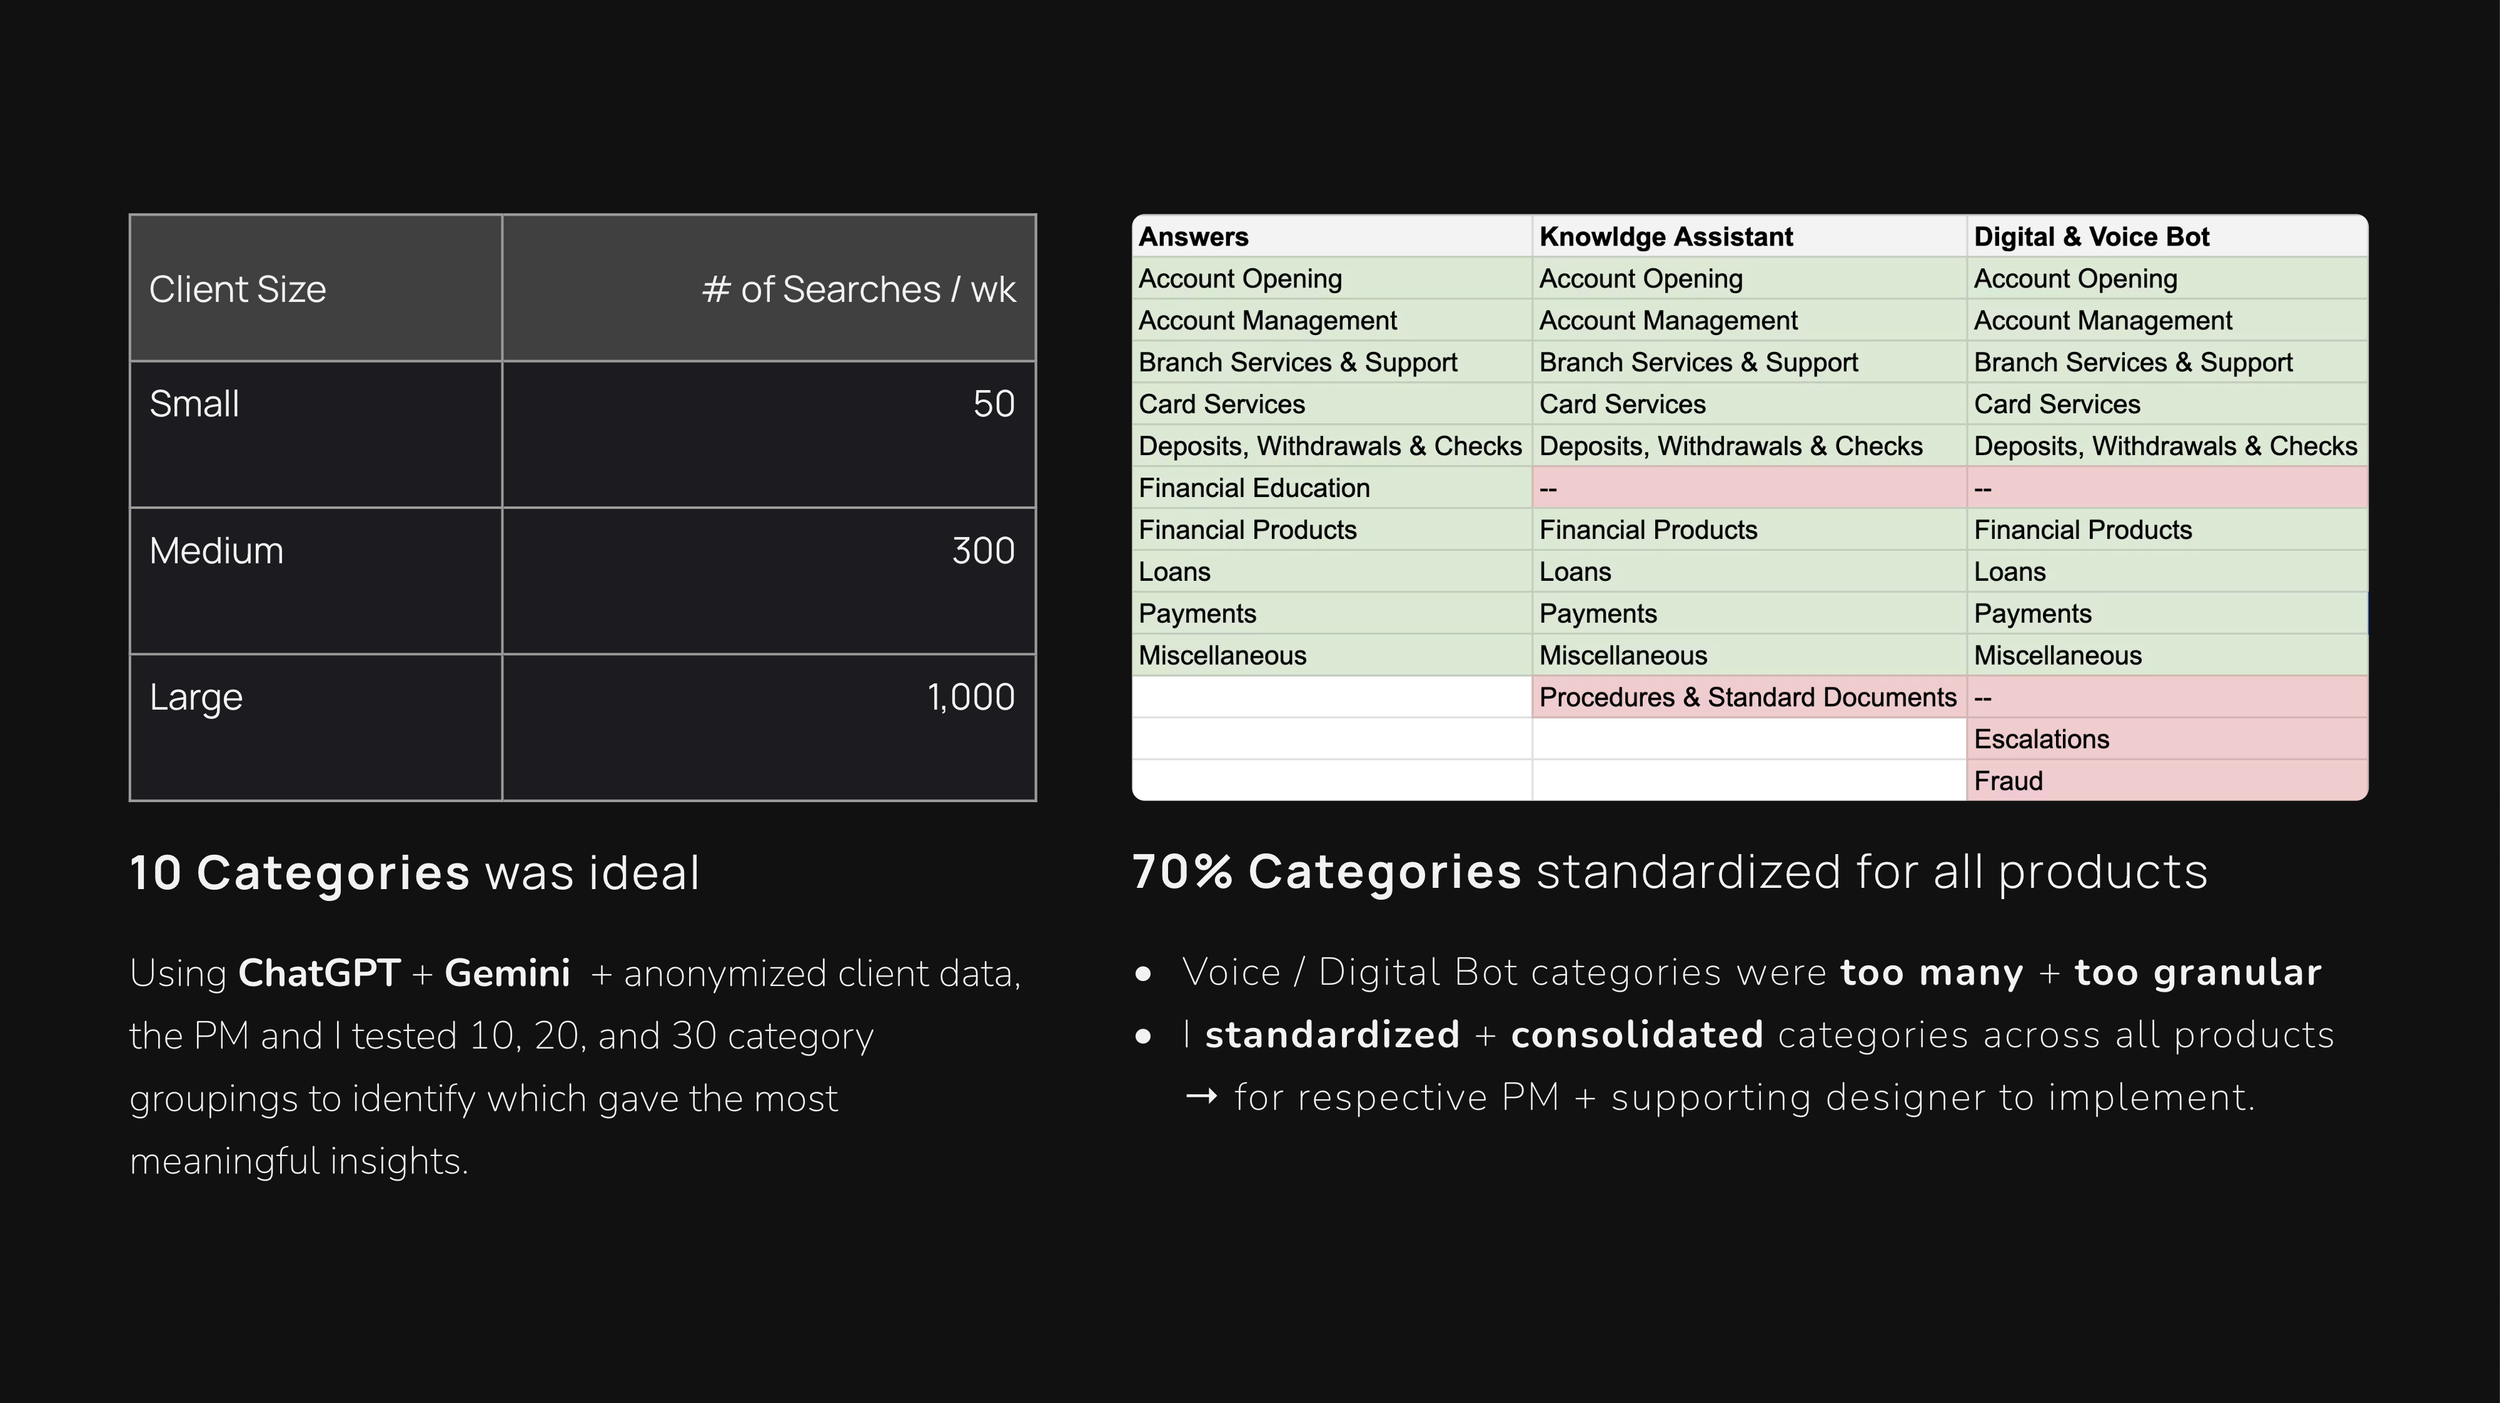
Task: Select 'Deposits, Withdrawals & Checks' under Knowldge Assistant
Action: point(1749,446)
